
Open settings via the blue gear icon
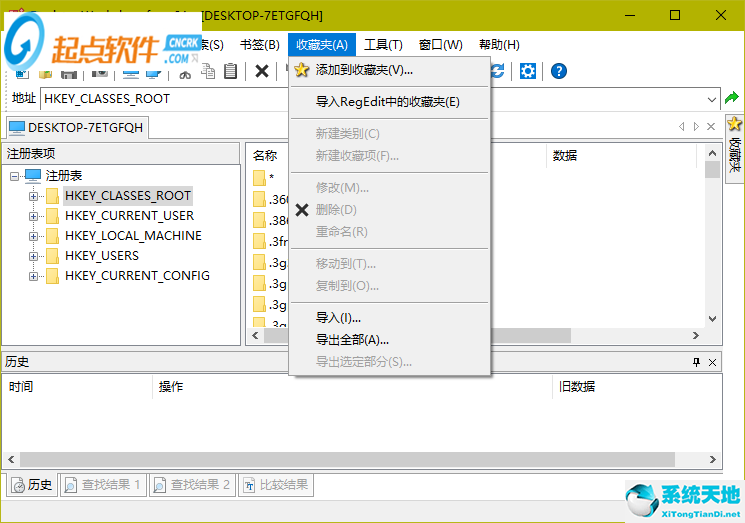[528, 71]
